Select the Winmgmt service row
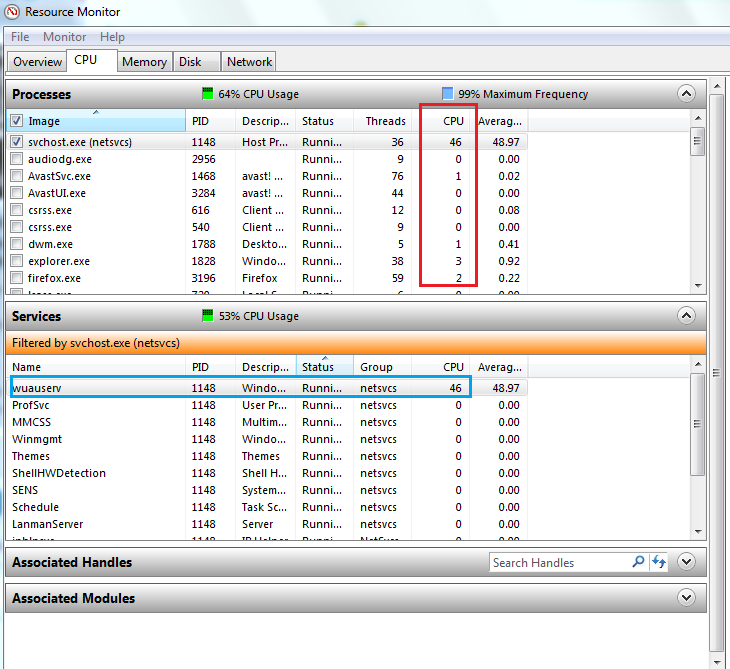This screenshot has height=669, width=730. click(267, 439)
